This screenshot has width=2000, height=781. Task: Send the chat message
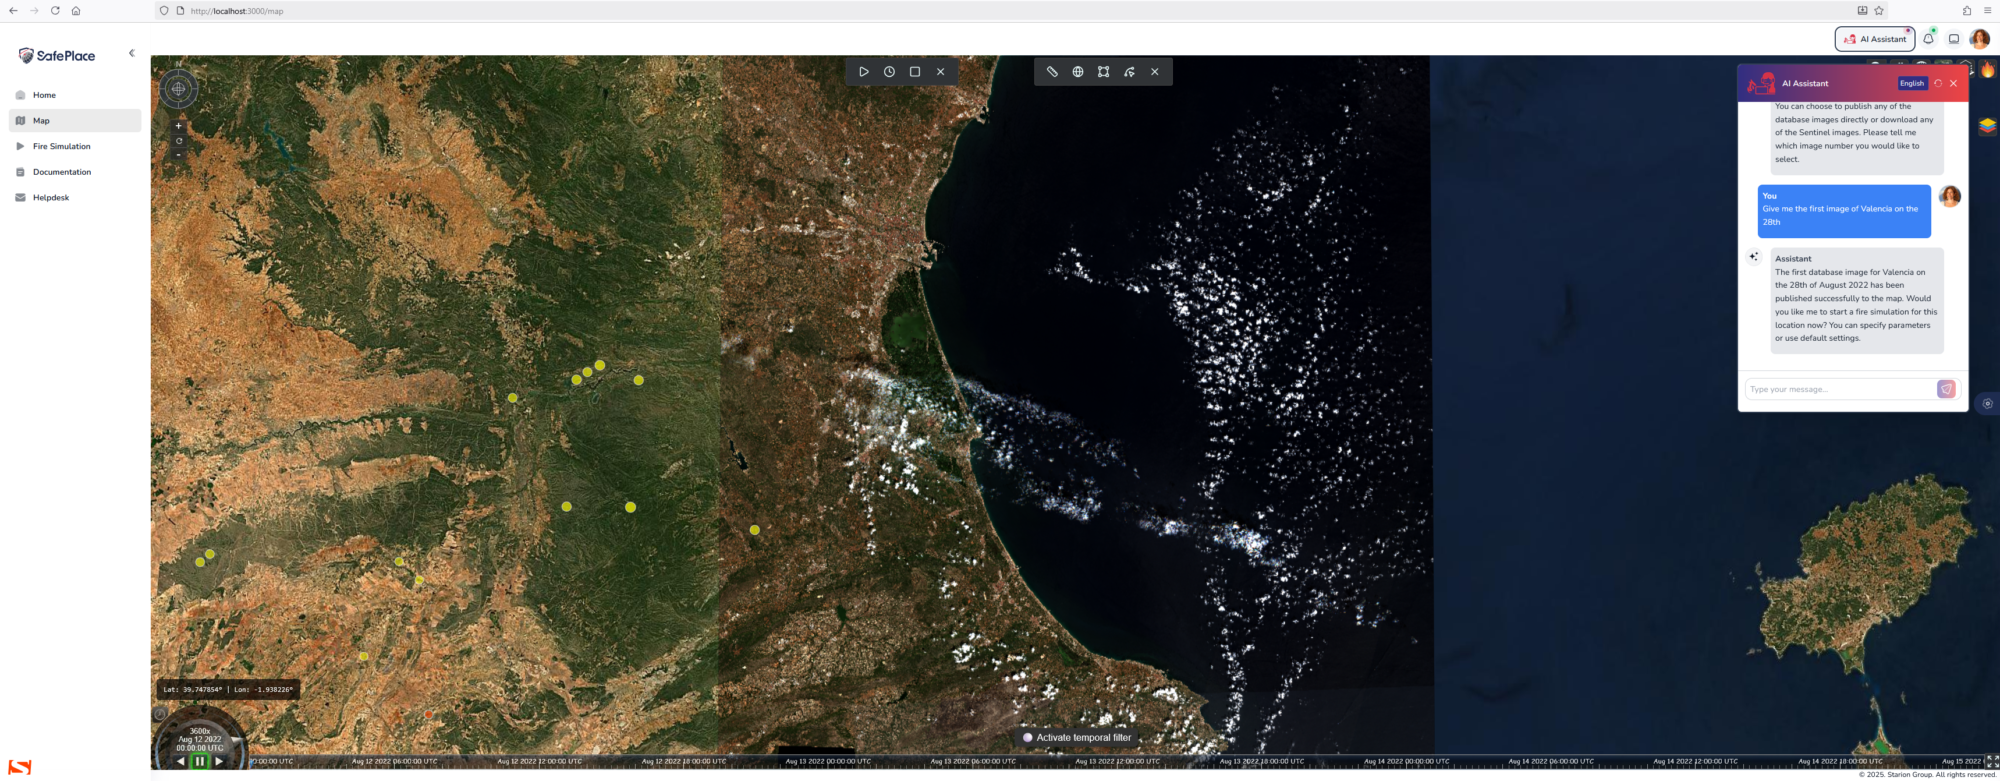click(x=1946, y=389)
